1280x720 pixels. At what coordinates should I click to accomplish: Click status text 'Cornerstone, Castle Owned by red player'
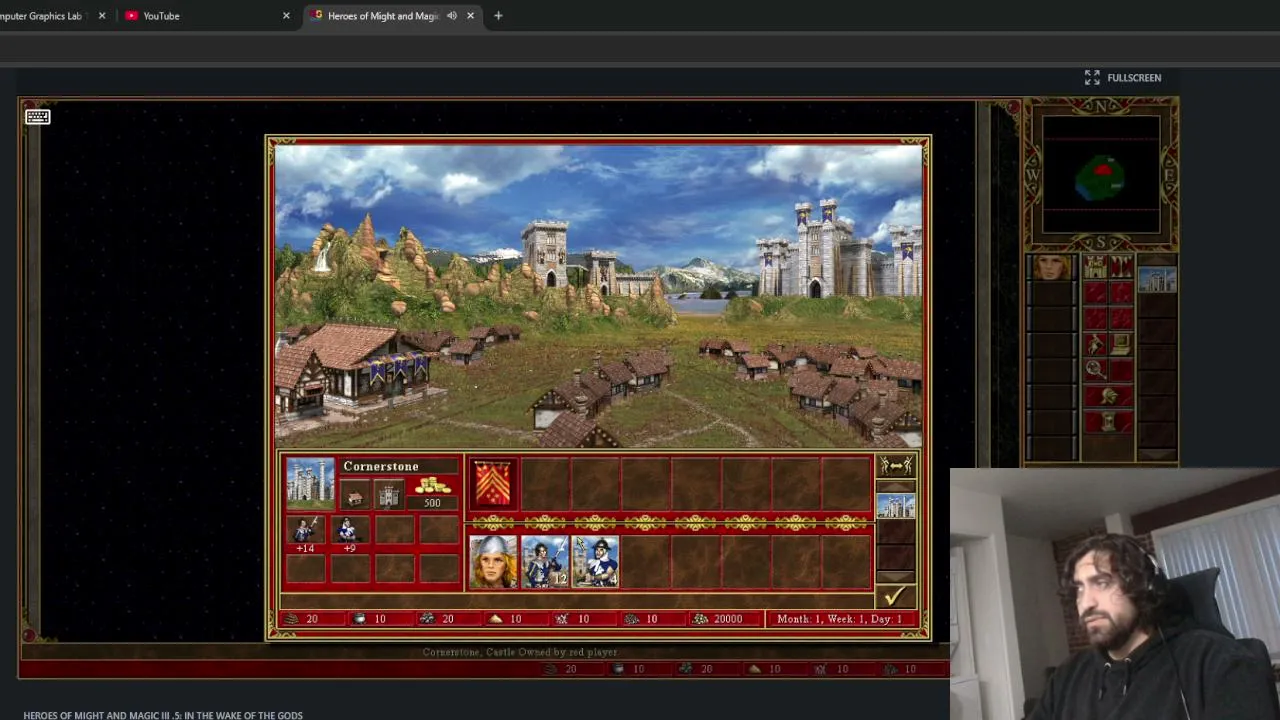(519, 652)
